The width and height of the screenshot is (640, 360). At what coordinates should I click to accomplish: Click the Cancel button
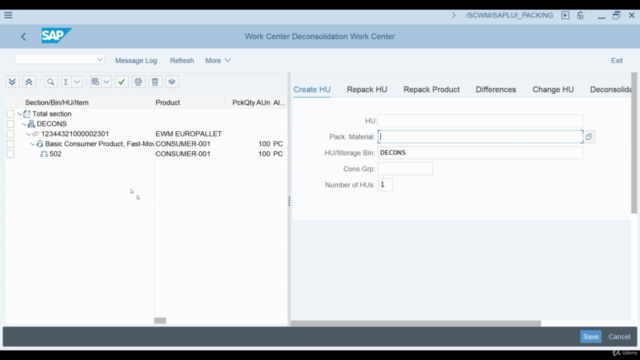(619, 337)
